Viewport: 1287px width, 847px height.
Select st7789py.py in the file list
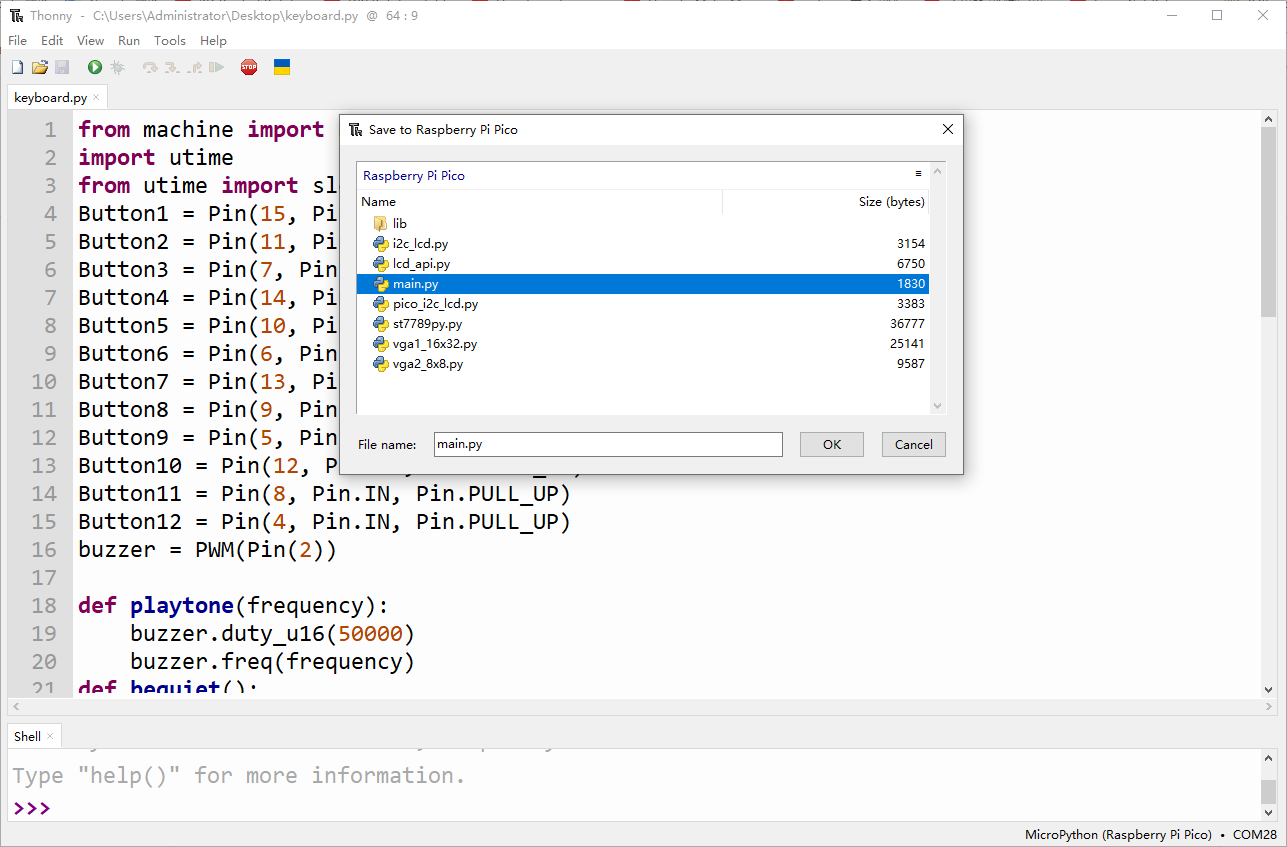click(x=643, y=323)
